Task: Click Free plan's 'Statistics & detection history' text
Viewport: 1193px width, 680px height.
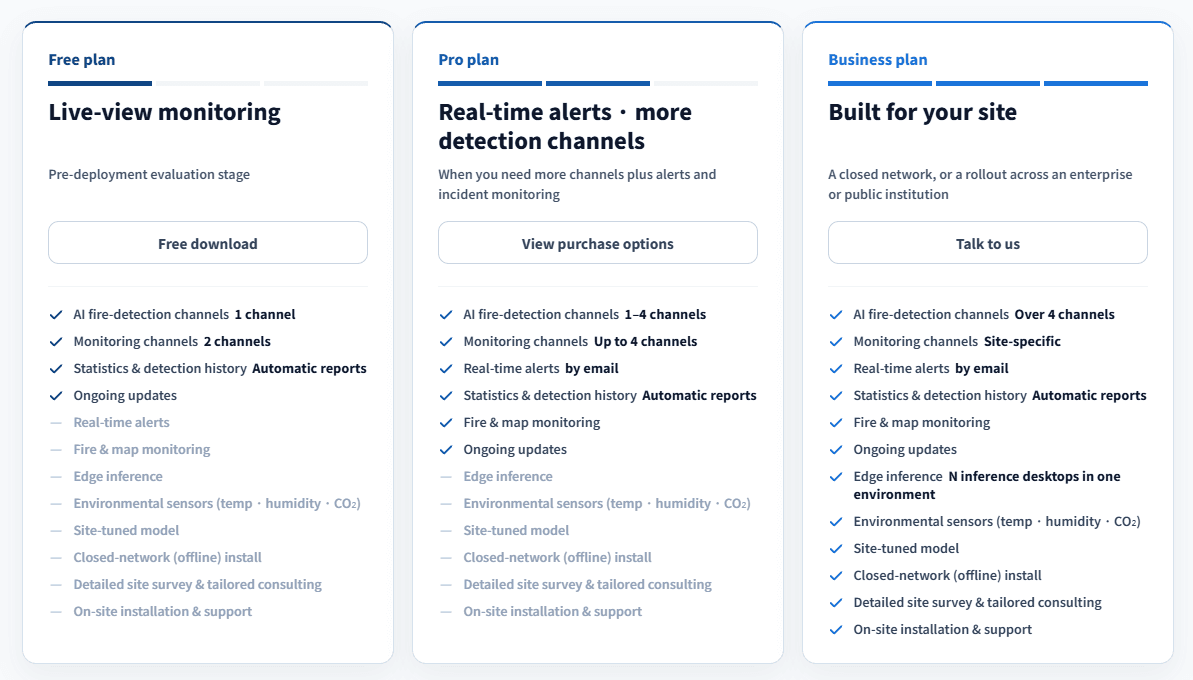Action: 161,369
